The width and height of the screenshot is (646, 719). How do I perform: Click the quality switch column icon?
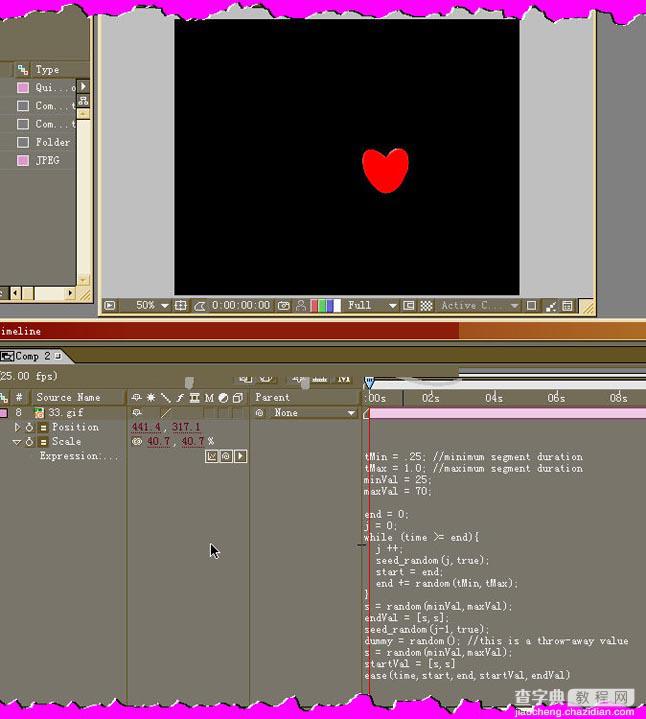pyautogui.click(x=166, y=398)
